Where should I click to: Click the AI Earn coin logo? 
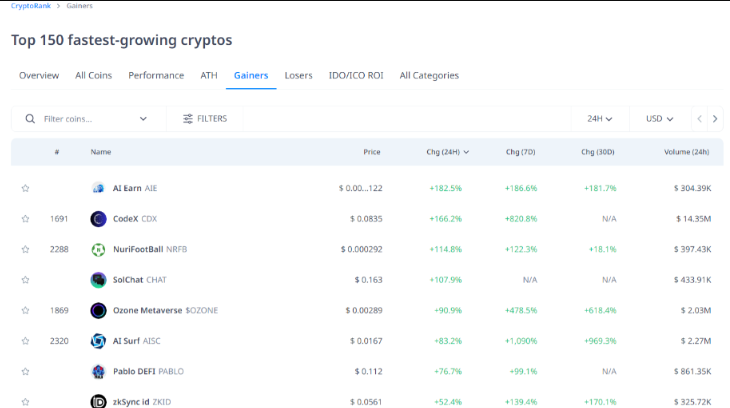click(98, 188)
